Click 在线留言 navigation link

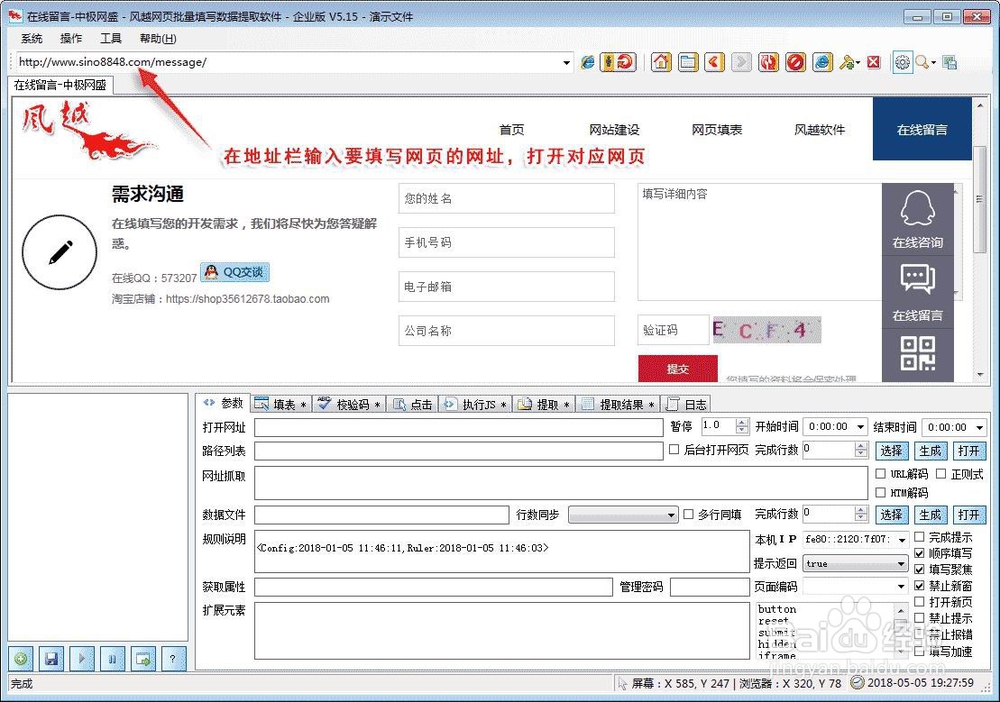(922, 129)
